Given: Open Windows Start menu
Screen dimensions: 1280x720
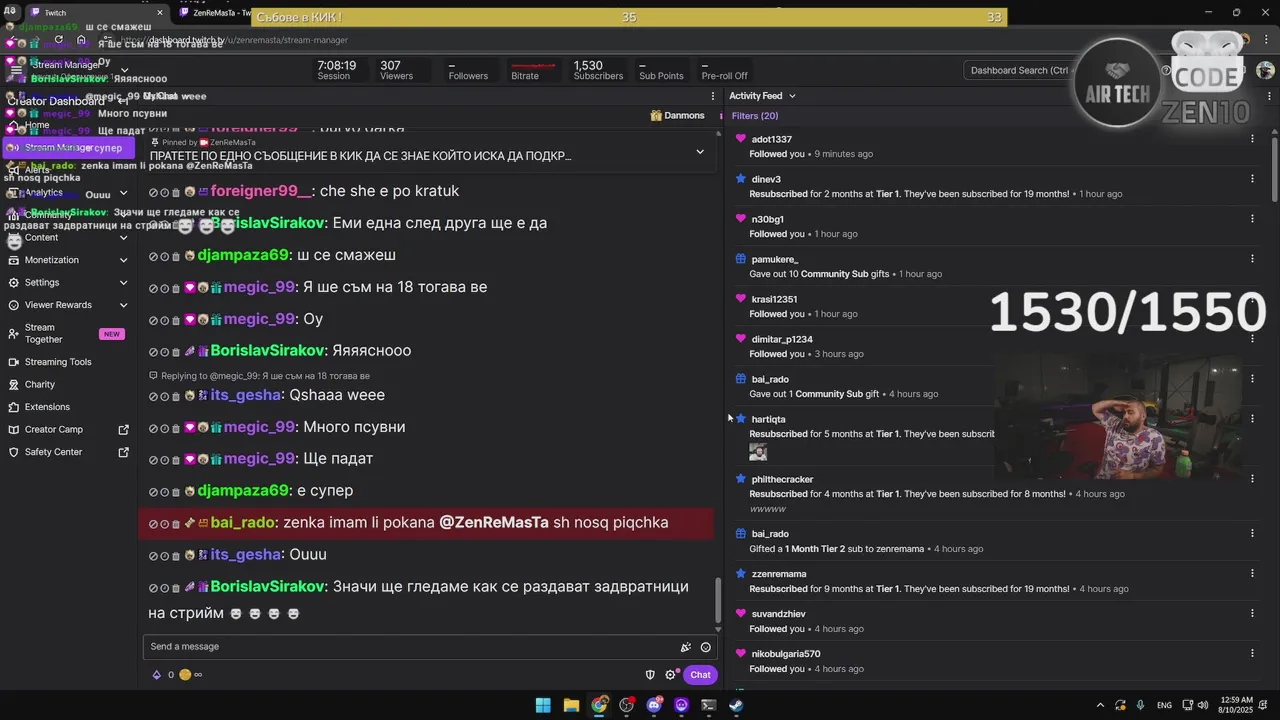Looking at the screenshot, I should pyautogui.click(x=543, y=705).
